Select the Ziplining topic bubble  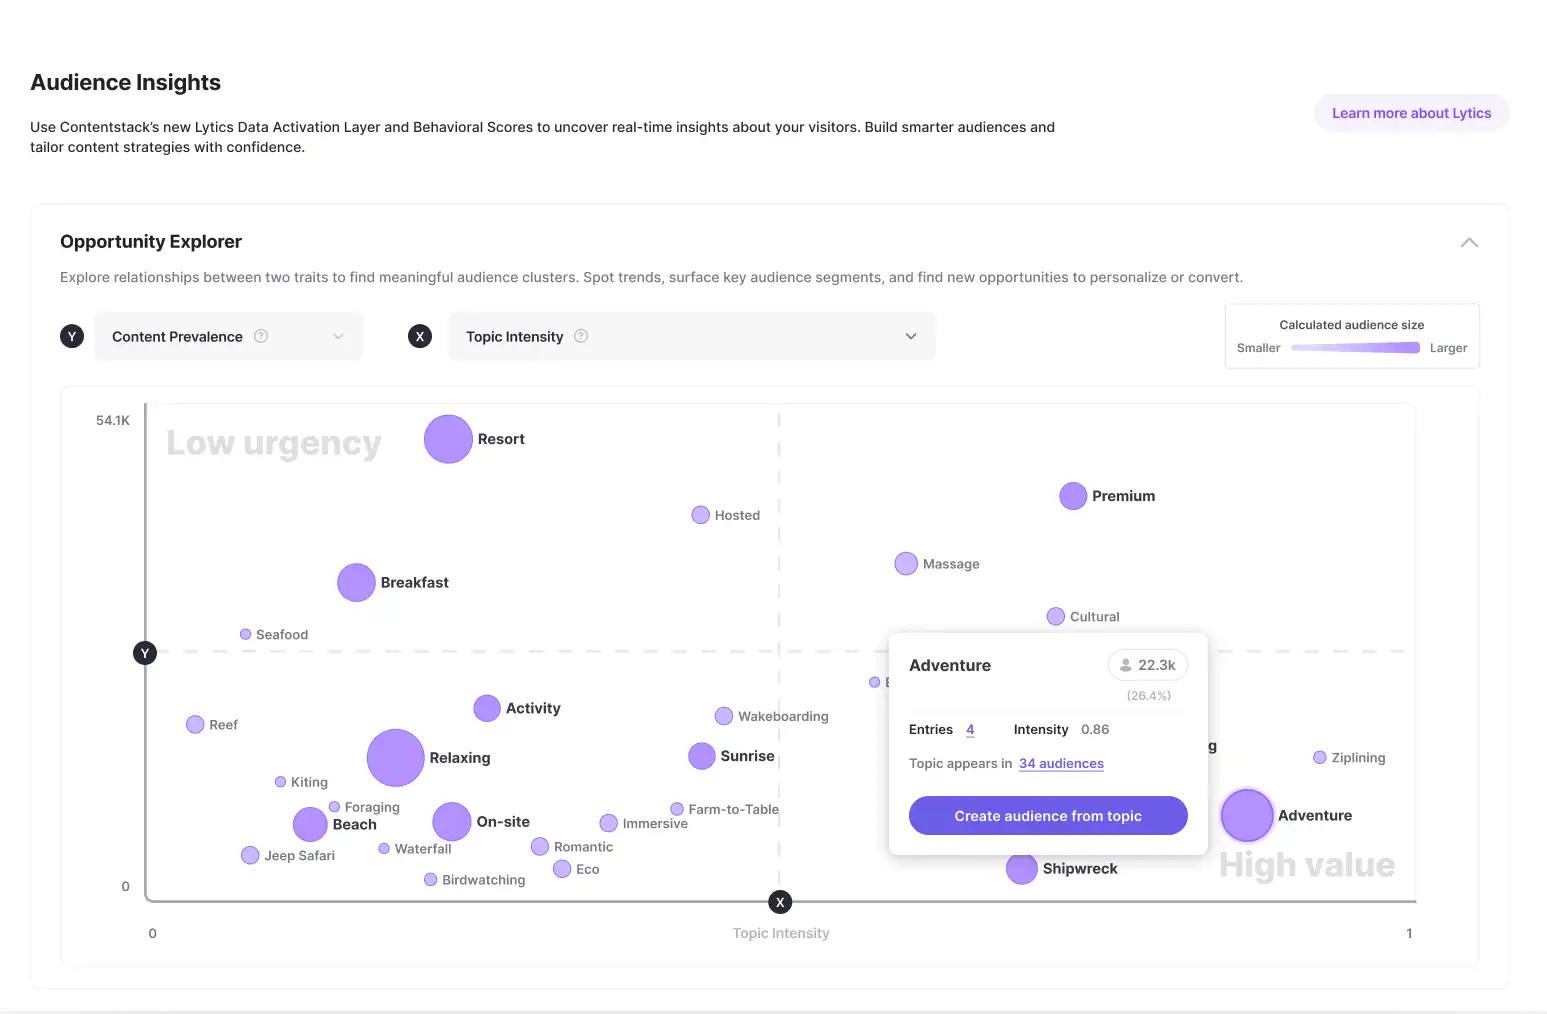click(x=1320, y=757)
